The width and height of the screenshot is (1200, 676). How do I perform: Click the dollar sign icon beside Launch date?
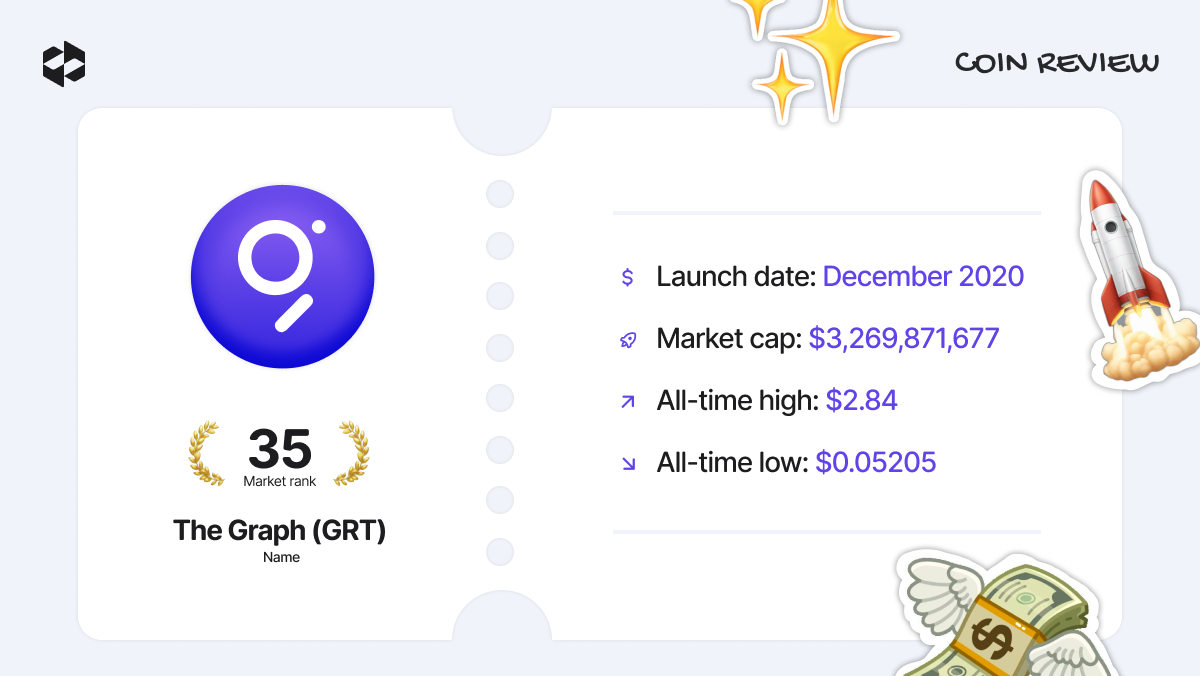tap(627, 277)
